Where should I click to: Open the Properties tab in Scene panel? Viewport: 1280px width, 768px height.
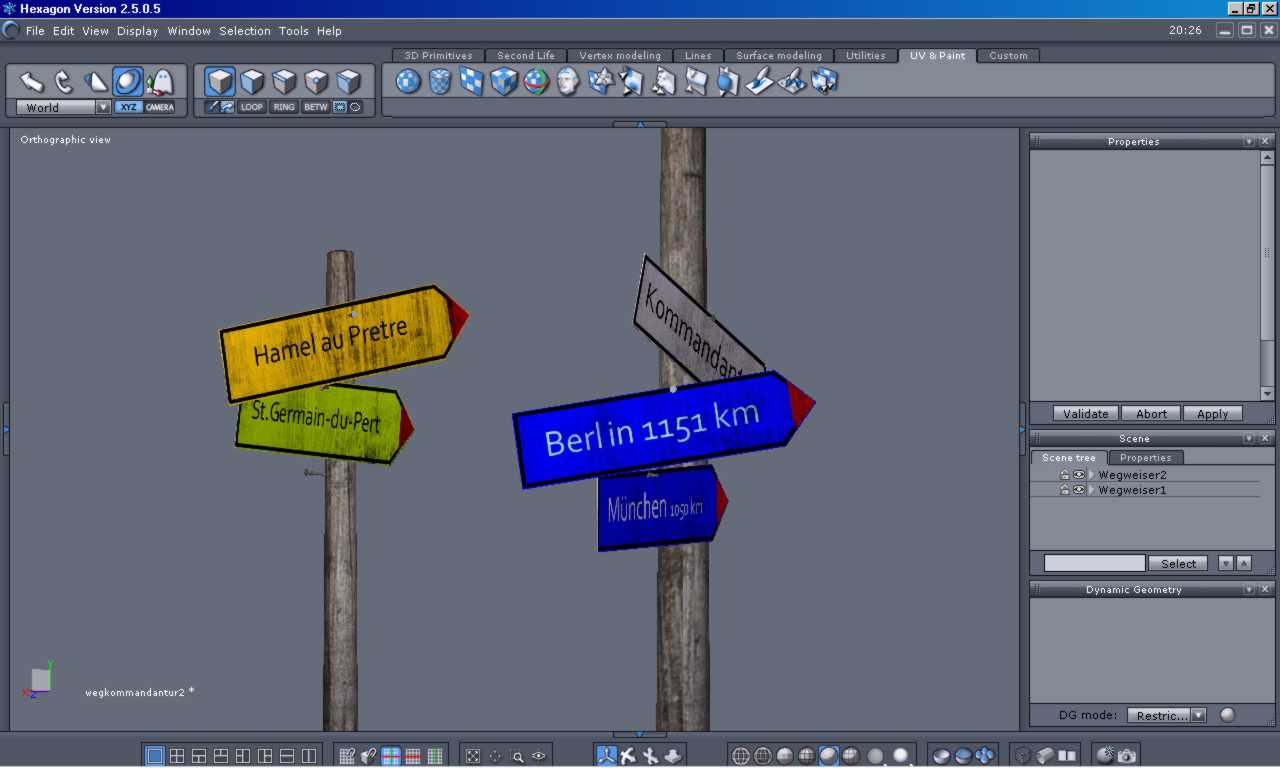click(1146, 458)
